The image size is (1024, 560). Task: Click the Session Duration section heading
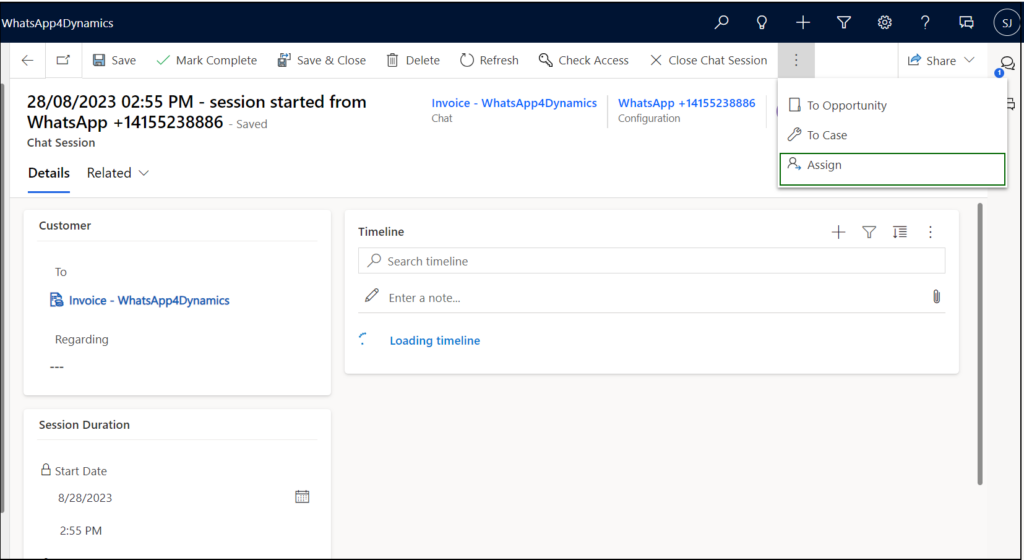pos(84,425)
